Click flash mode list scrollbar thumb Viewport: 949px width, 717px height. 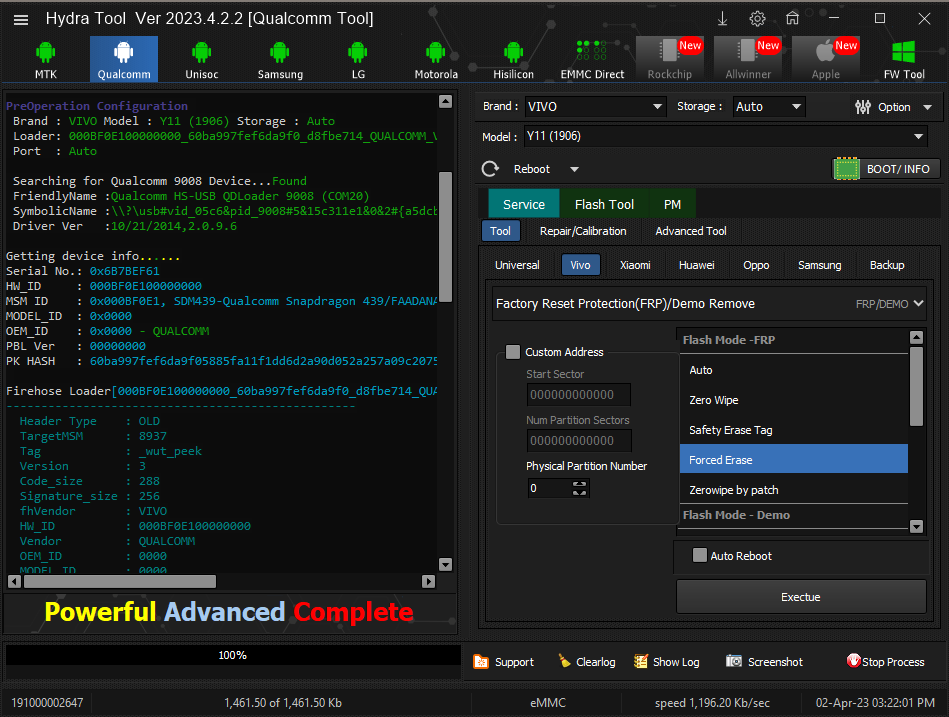click(x=916, y=386)
